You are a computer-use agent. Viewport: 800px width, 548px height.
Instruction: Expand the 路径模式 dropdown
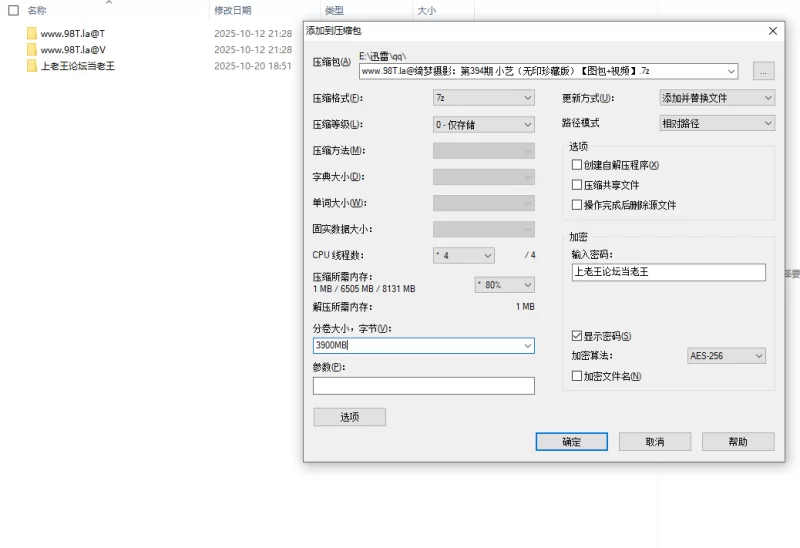point(717,123)
